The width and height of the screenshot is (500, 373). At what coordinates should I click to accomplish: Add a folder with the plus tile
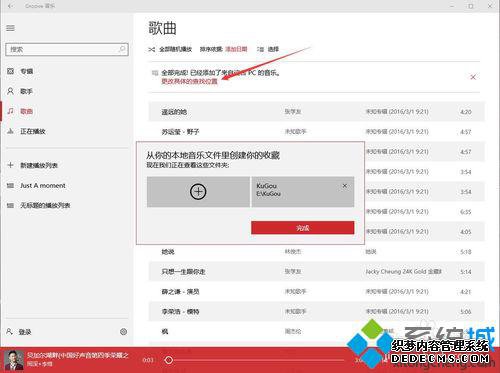(198, 192)
